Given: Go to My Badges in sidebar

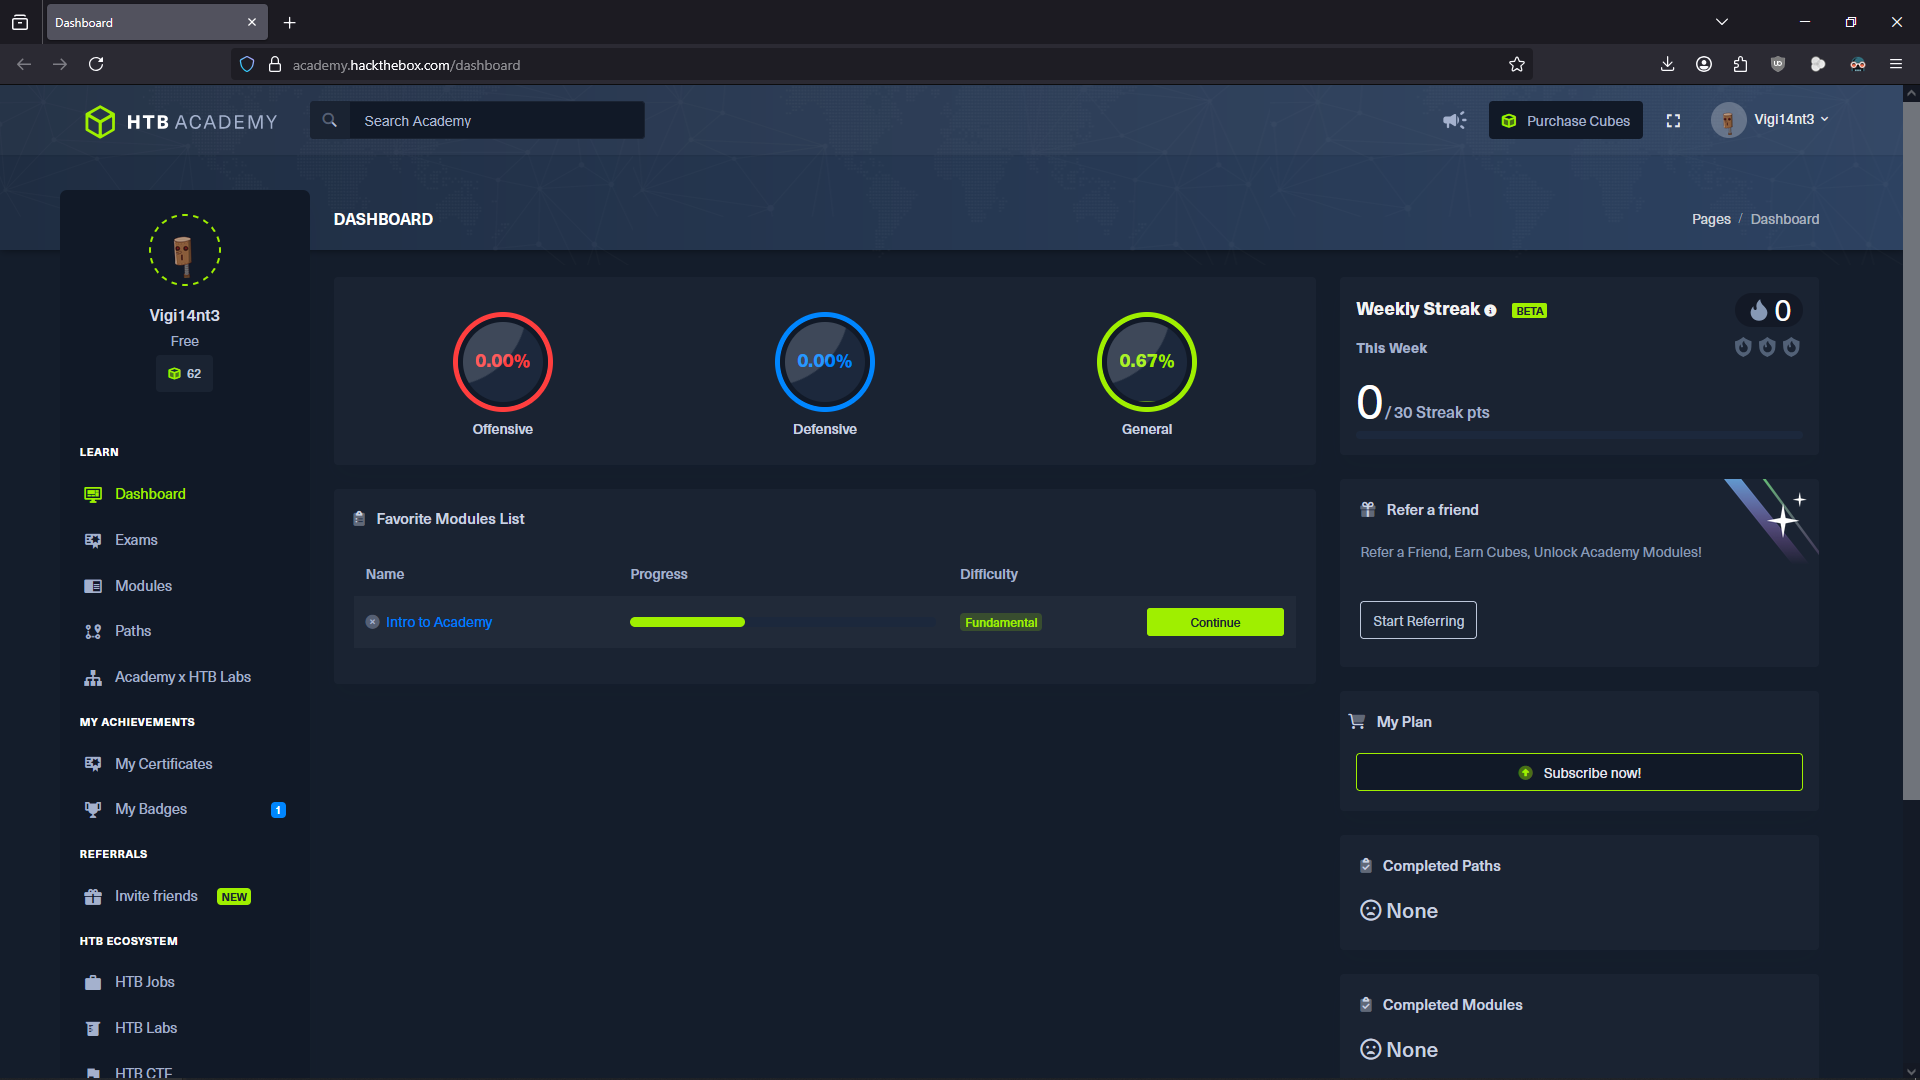Looking at the screenshot, I should point(151,809).
